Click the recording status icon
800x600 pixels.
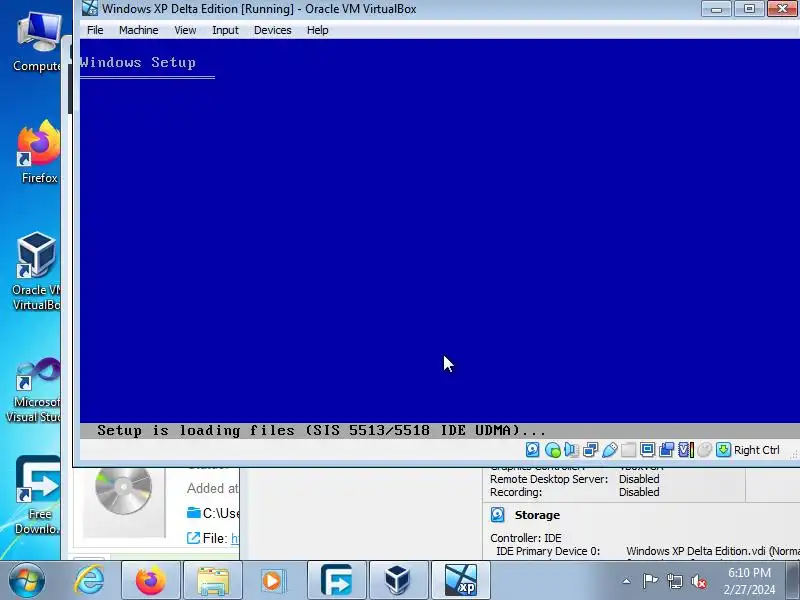click(x=666, y=449)
